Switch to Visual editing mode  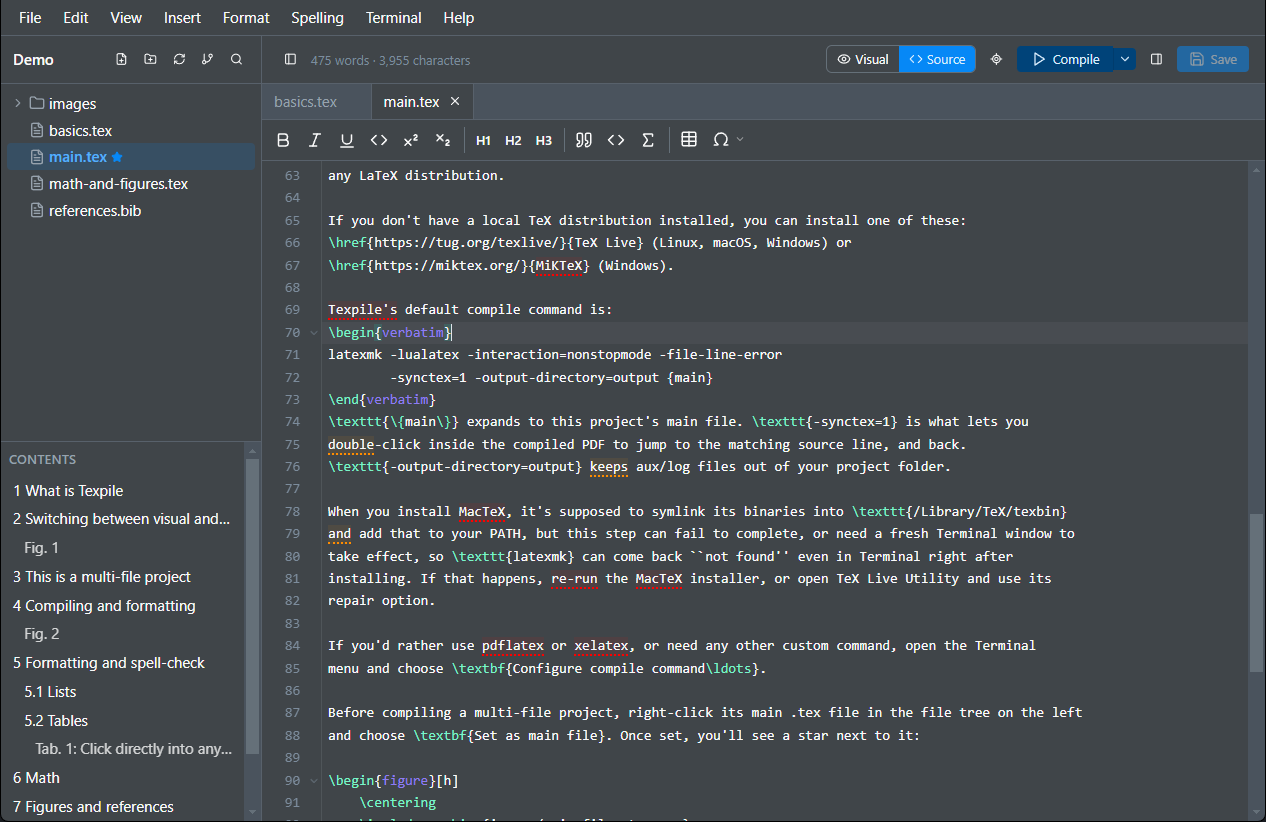pos(863,59)
